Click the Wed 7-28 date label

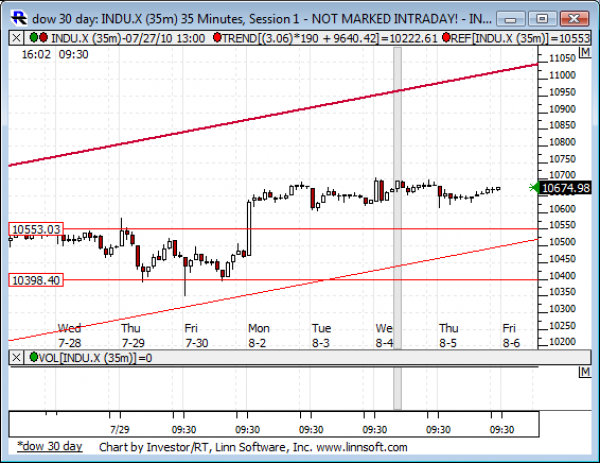(x=69, y=335)
